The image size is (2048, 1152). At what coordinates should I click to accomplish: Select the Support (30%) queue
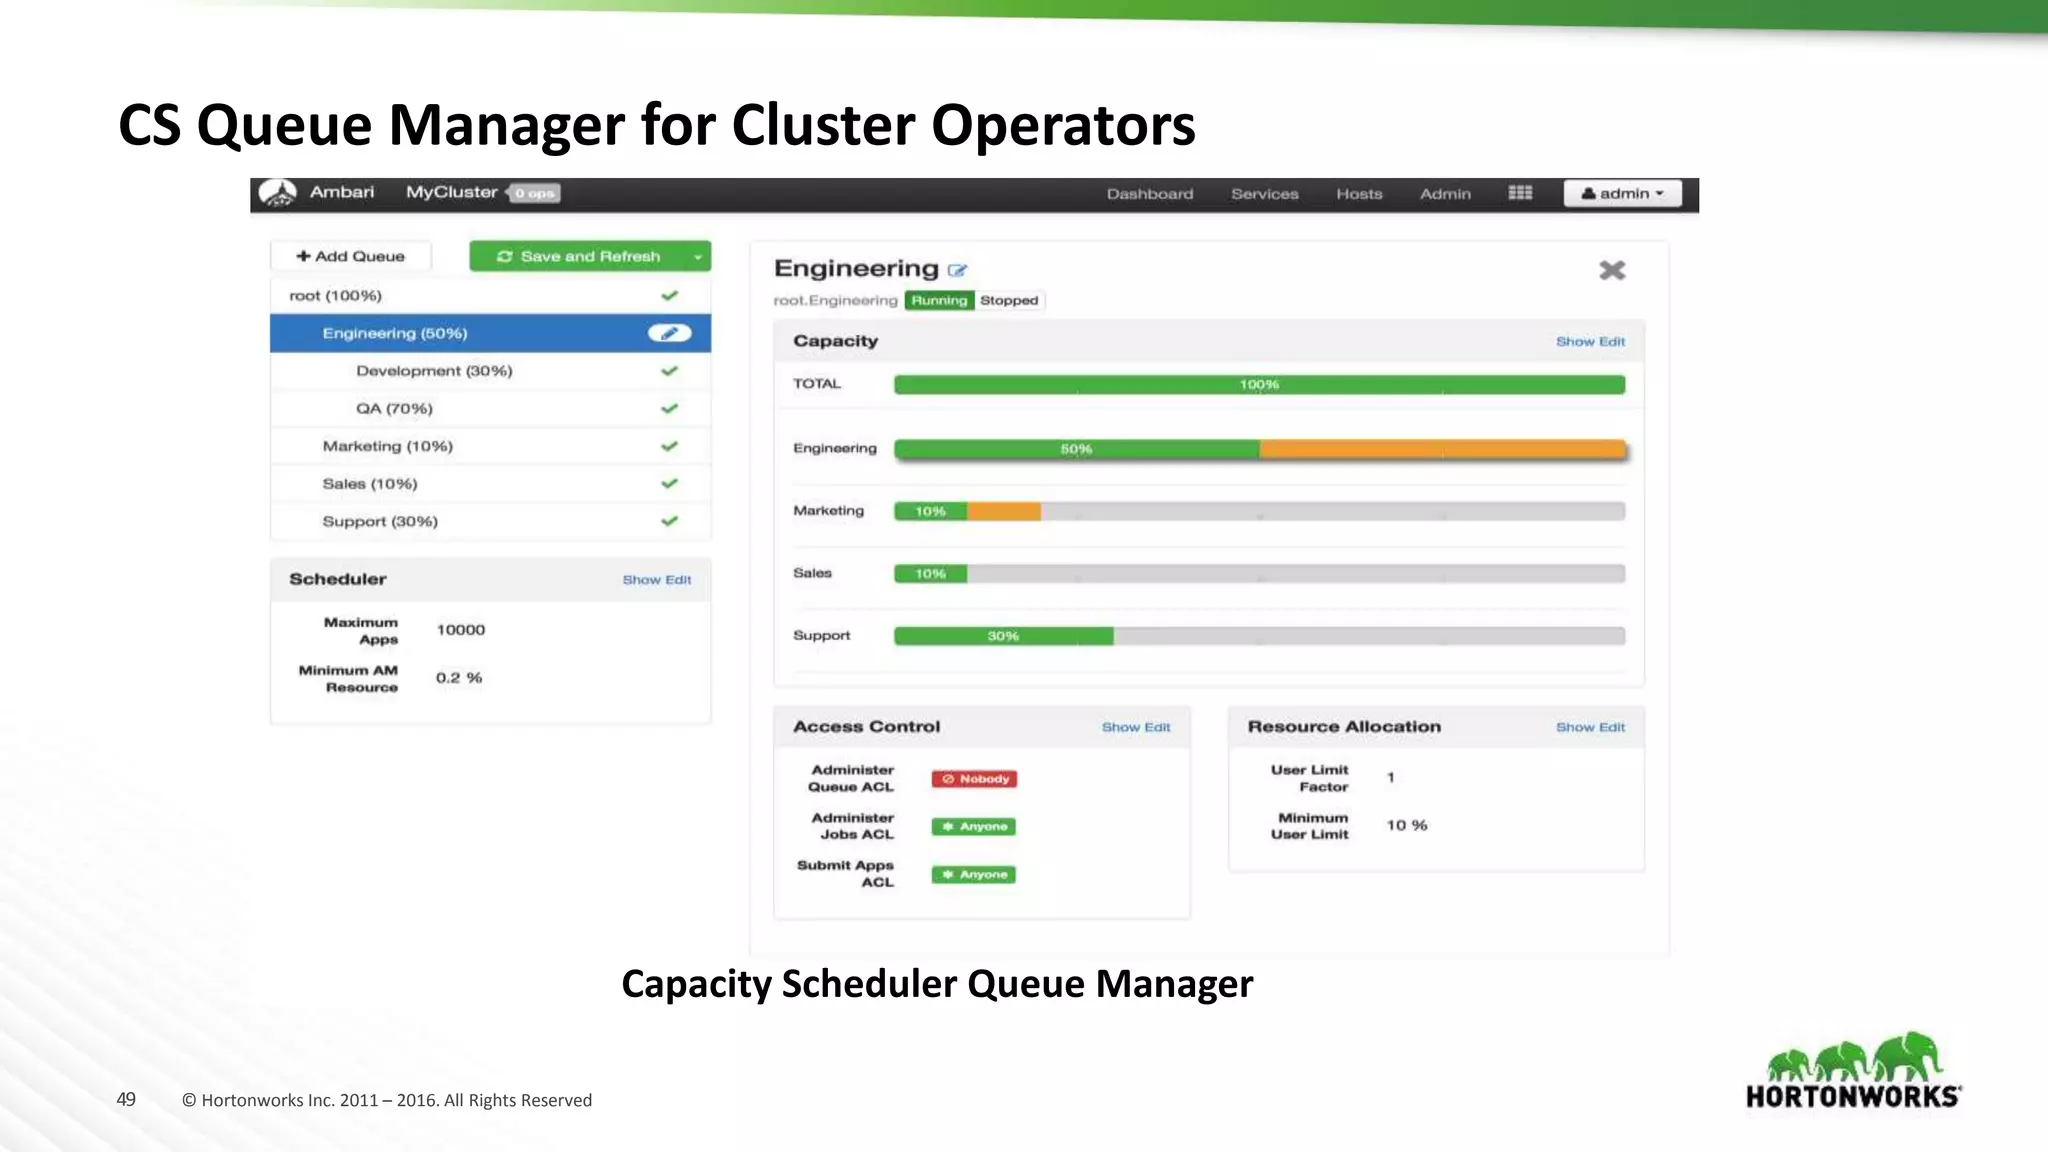[490, 521]
